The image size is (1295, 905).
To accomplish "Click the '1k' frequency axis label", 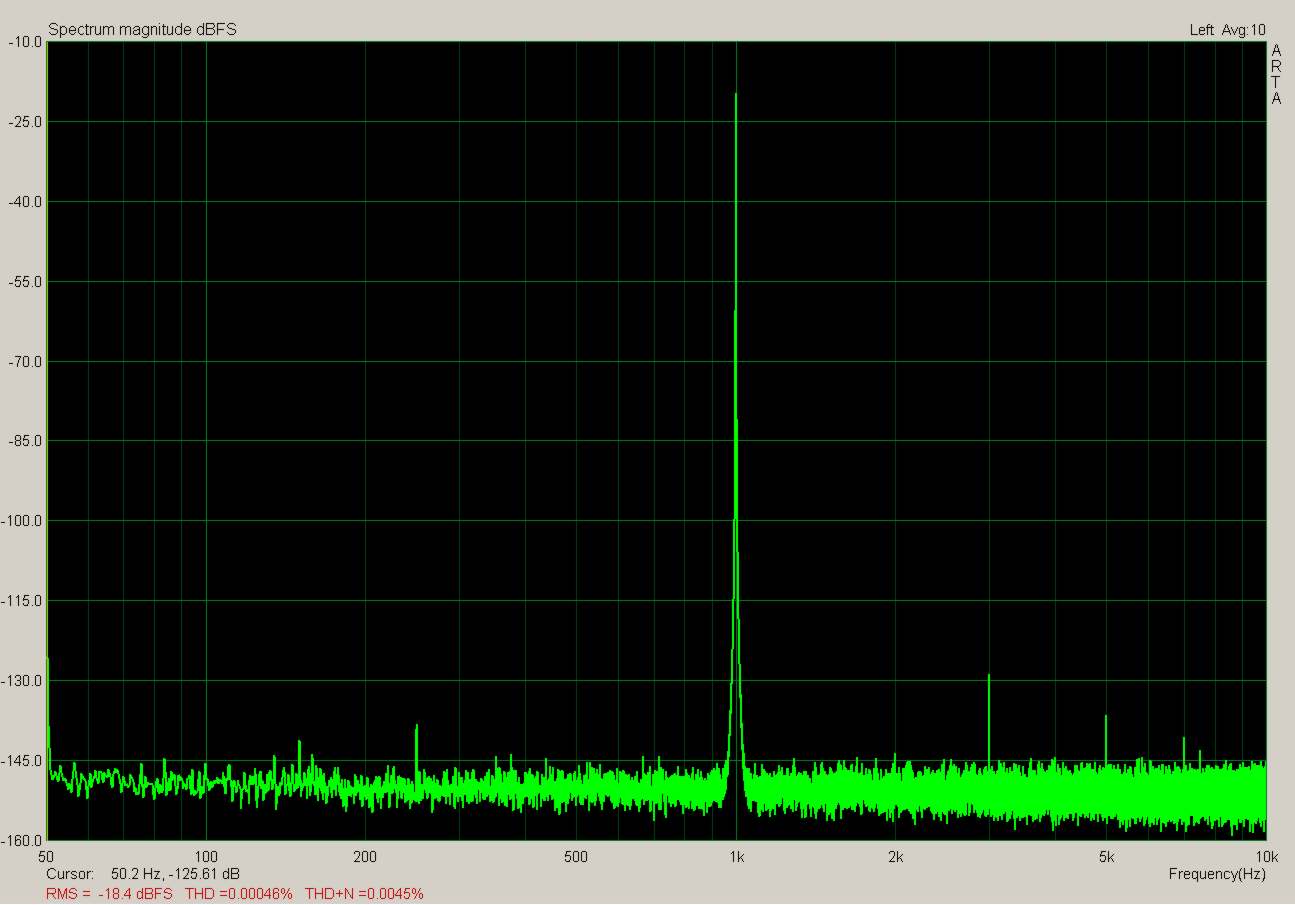I will (x=737, y=857).
